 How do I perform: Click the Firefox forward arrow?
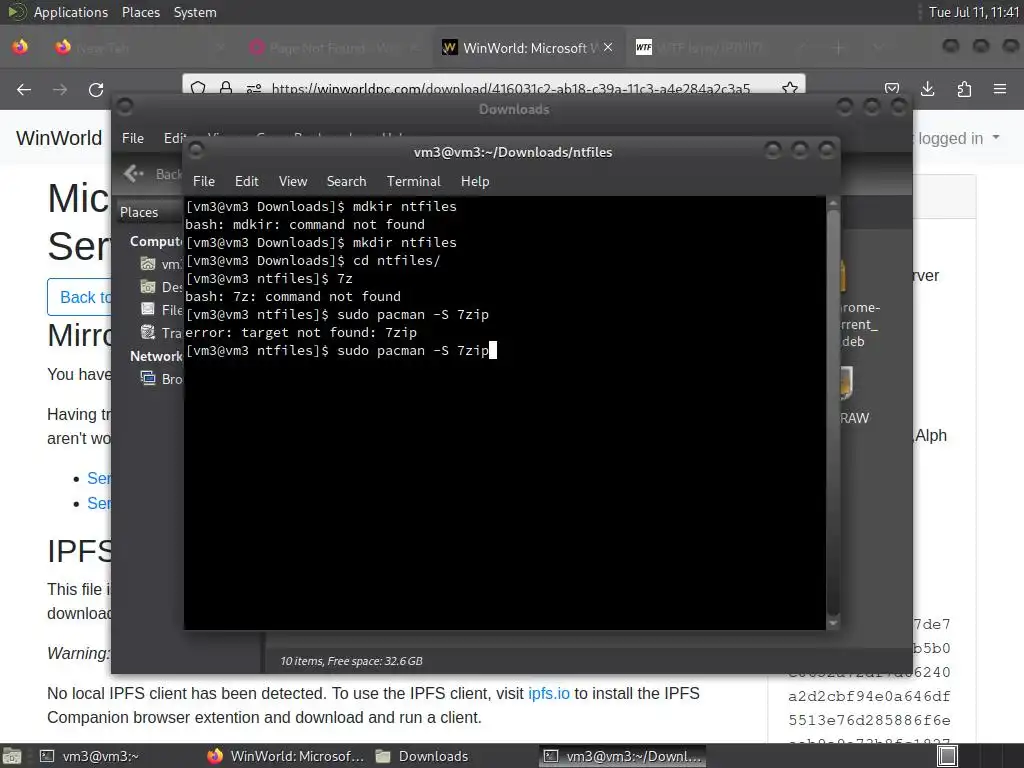(60, 89)
